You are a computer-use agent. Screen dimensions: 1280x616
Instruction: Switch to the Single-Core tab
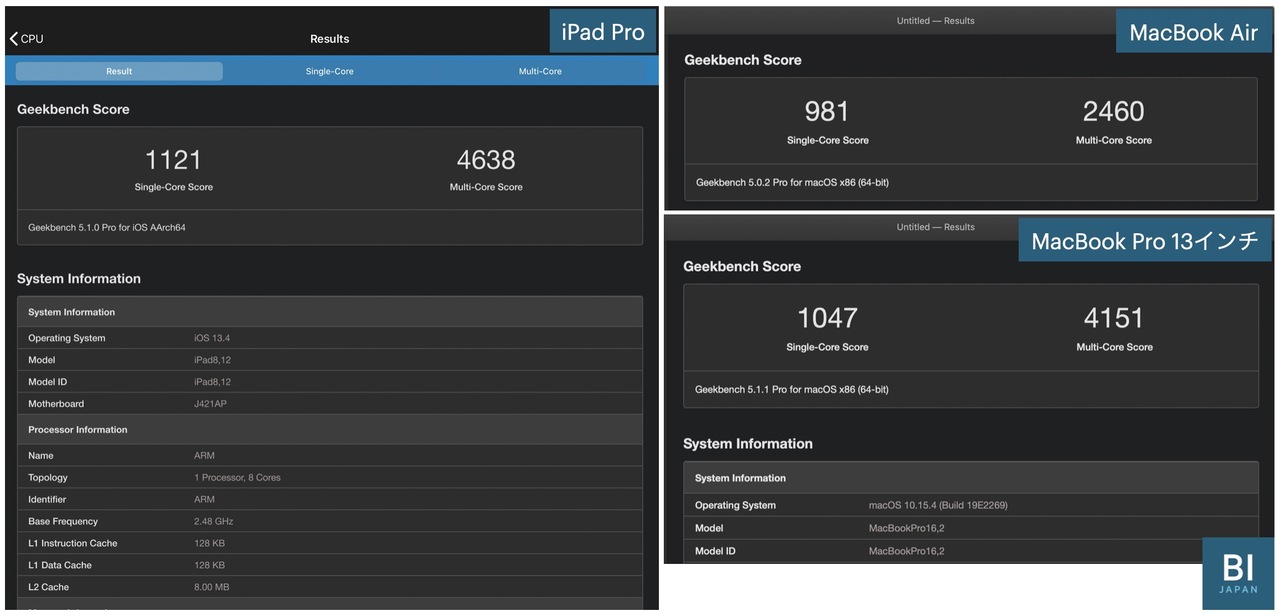point(329,71)
